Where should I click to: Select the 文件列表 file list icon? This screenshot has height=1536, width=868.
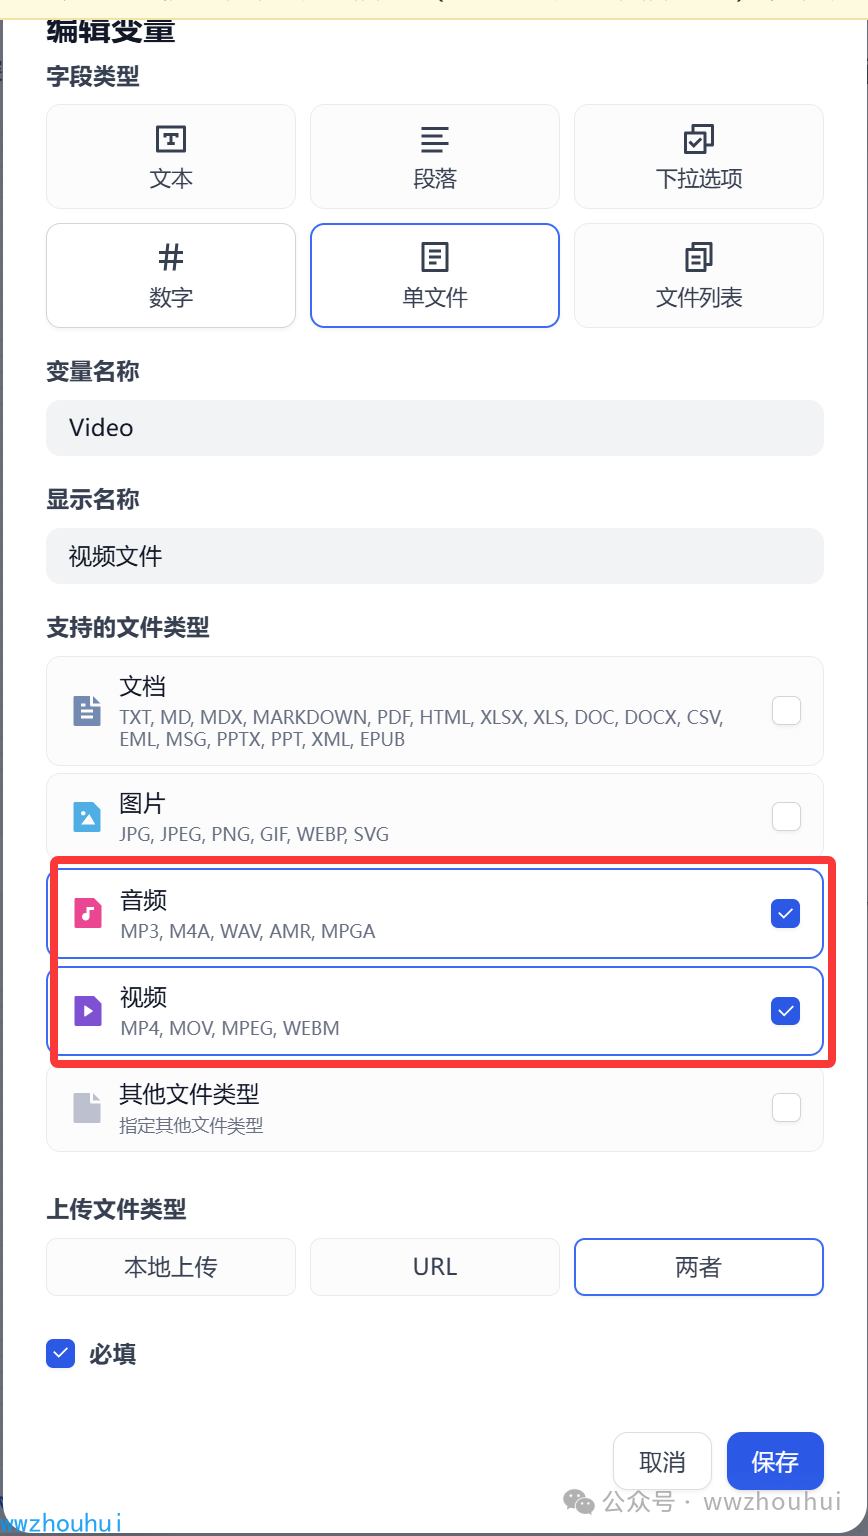(x=699, y=258)
